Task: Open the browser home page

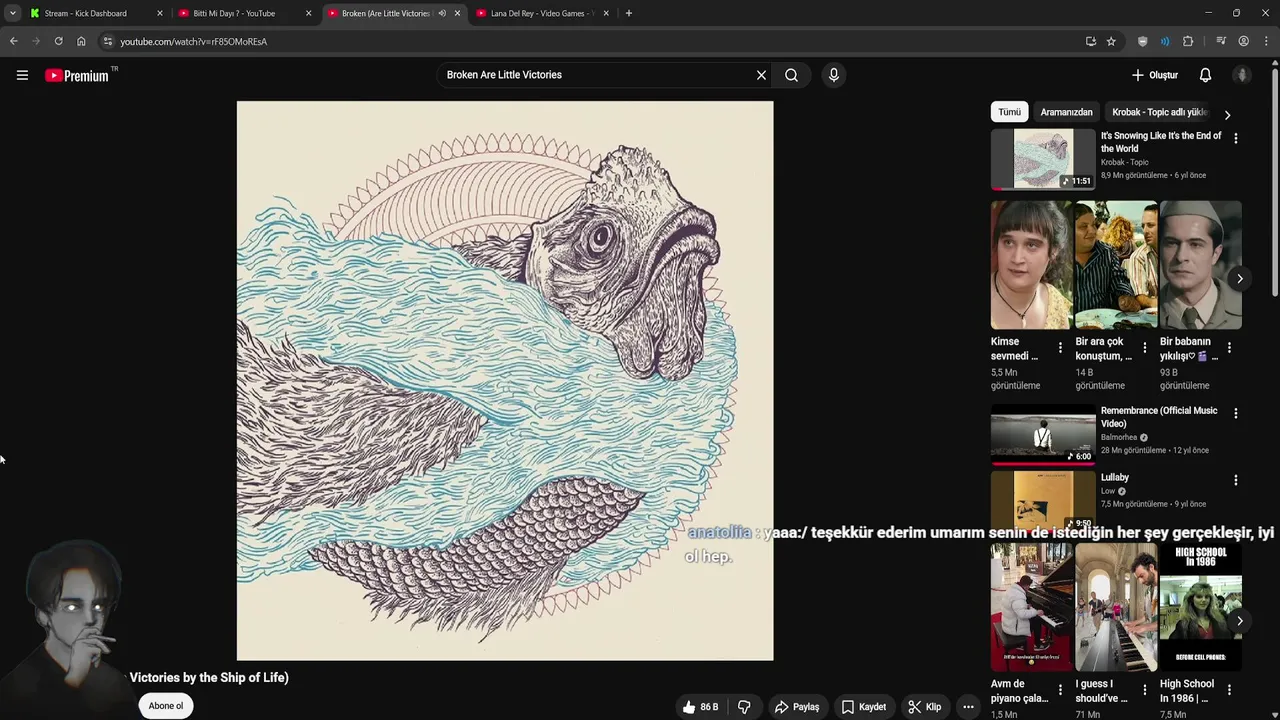Action: click(81, 41)
